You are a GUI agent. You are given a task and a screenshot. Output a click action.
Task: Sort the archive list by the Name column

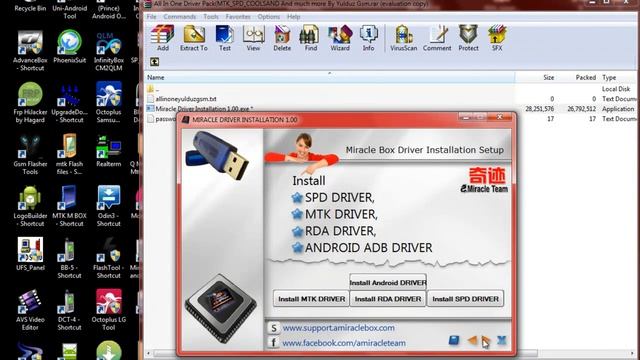[329, 77]
